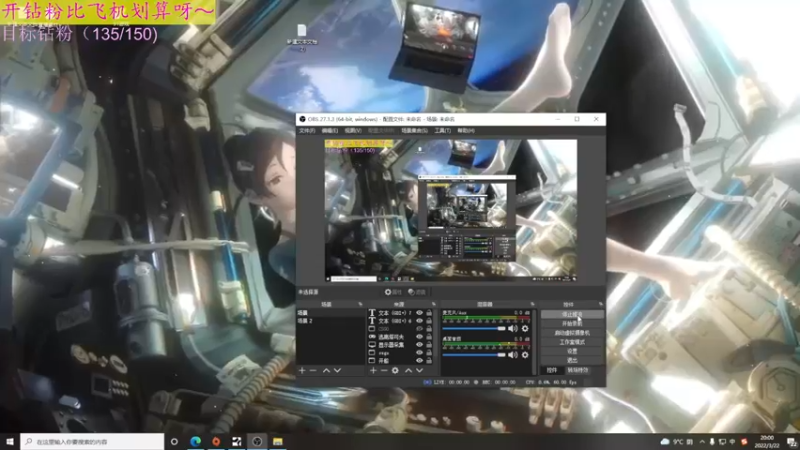The image size is (800, 450).
Task: Open Microsoft Edge from the taskbar
Action: tap(195, 441)
